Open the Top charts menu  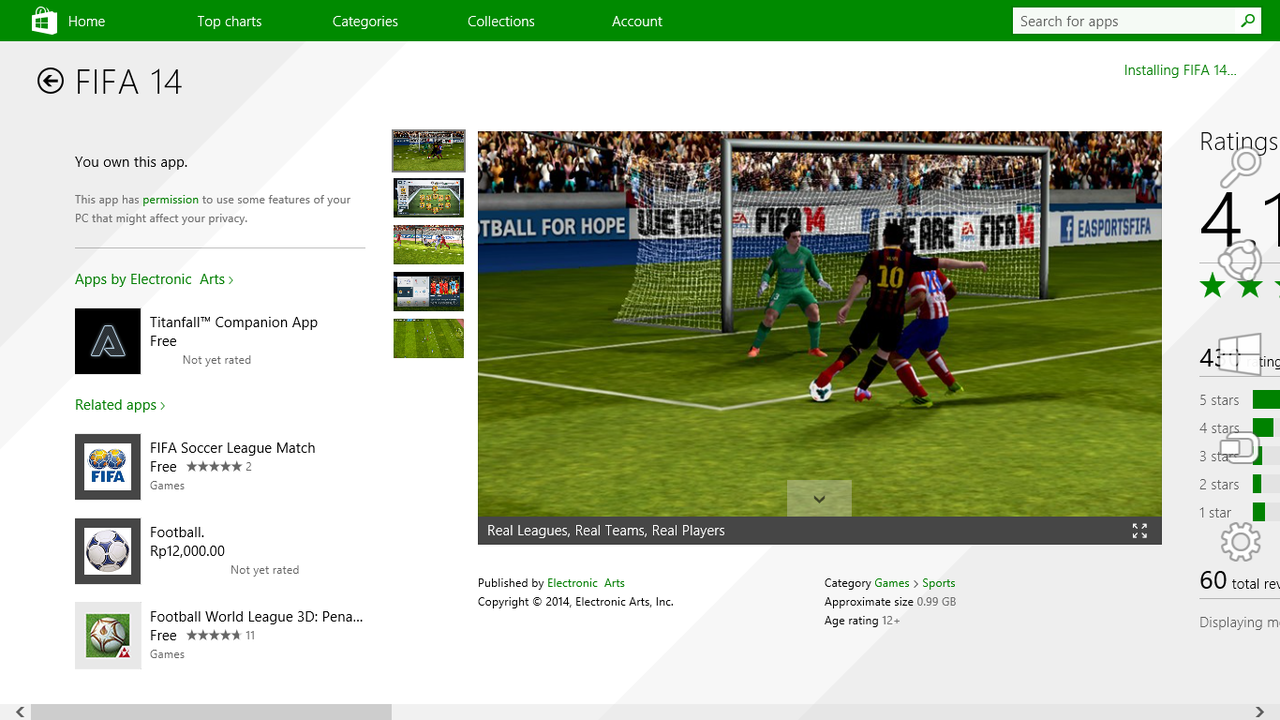pos(229,21)
